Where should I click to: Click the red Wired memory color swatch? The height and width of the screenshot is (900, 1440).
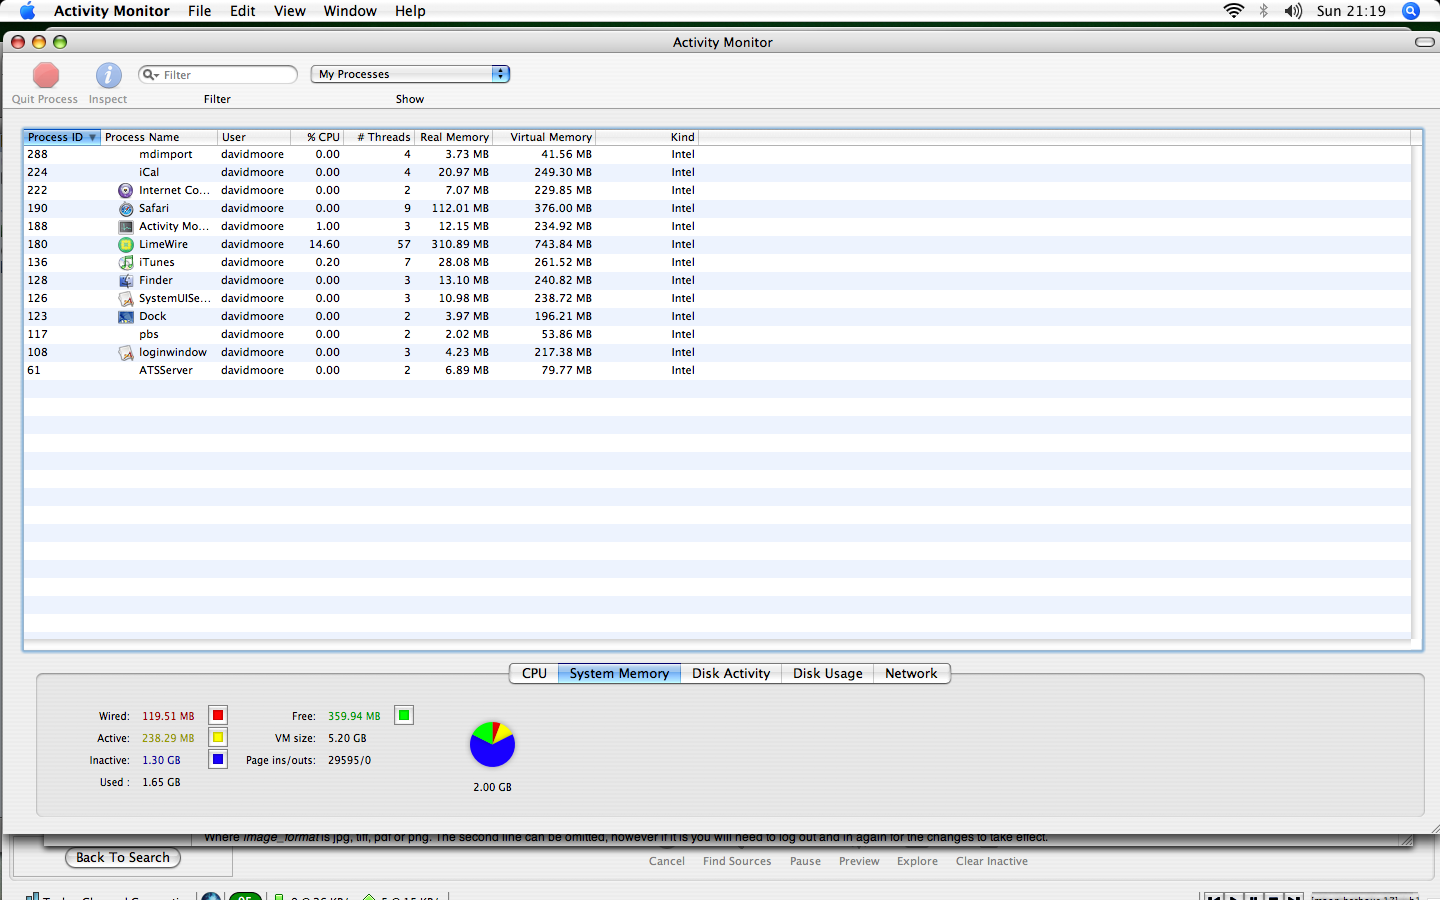pyautogui.click(x=218, y=715)
